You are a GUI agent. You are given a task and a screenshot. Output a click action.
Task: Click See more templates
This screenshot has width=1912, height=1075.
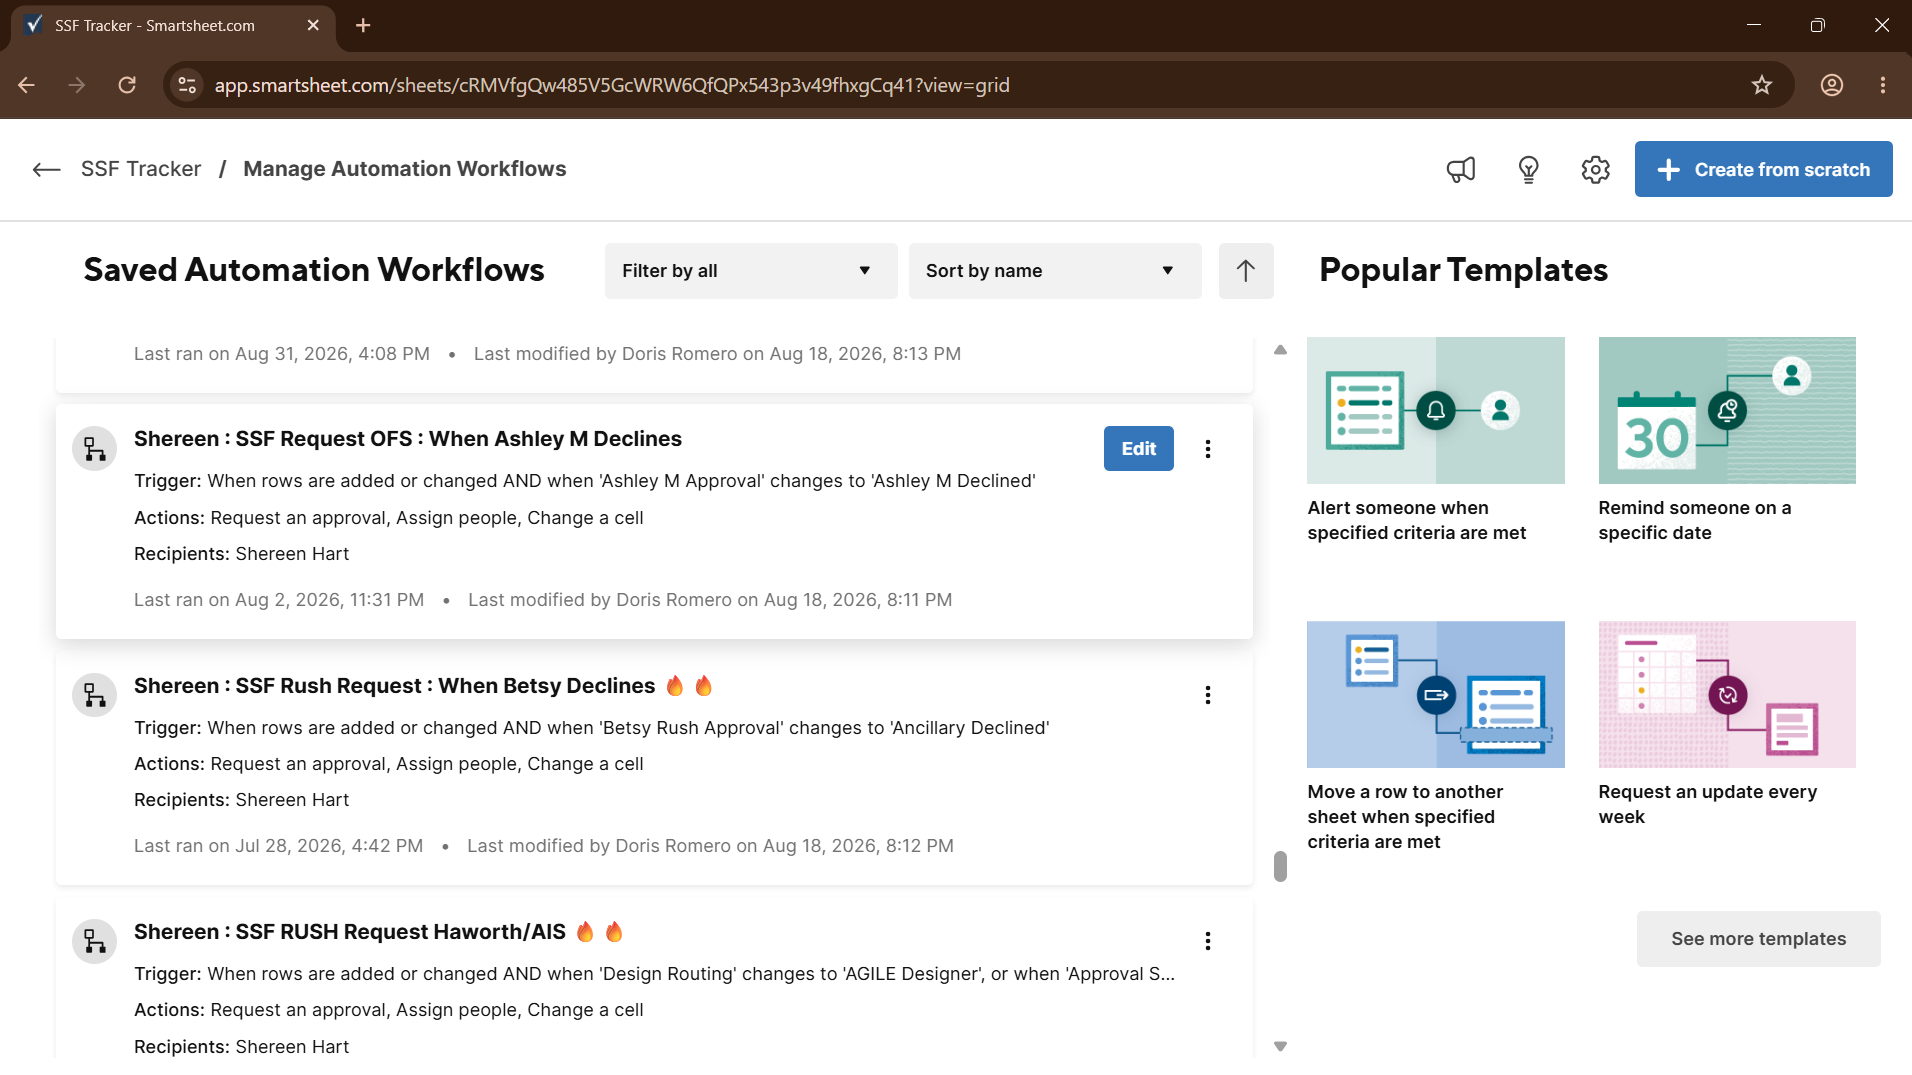coord(1758,939)
